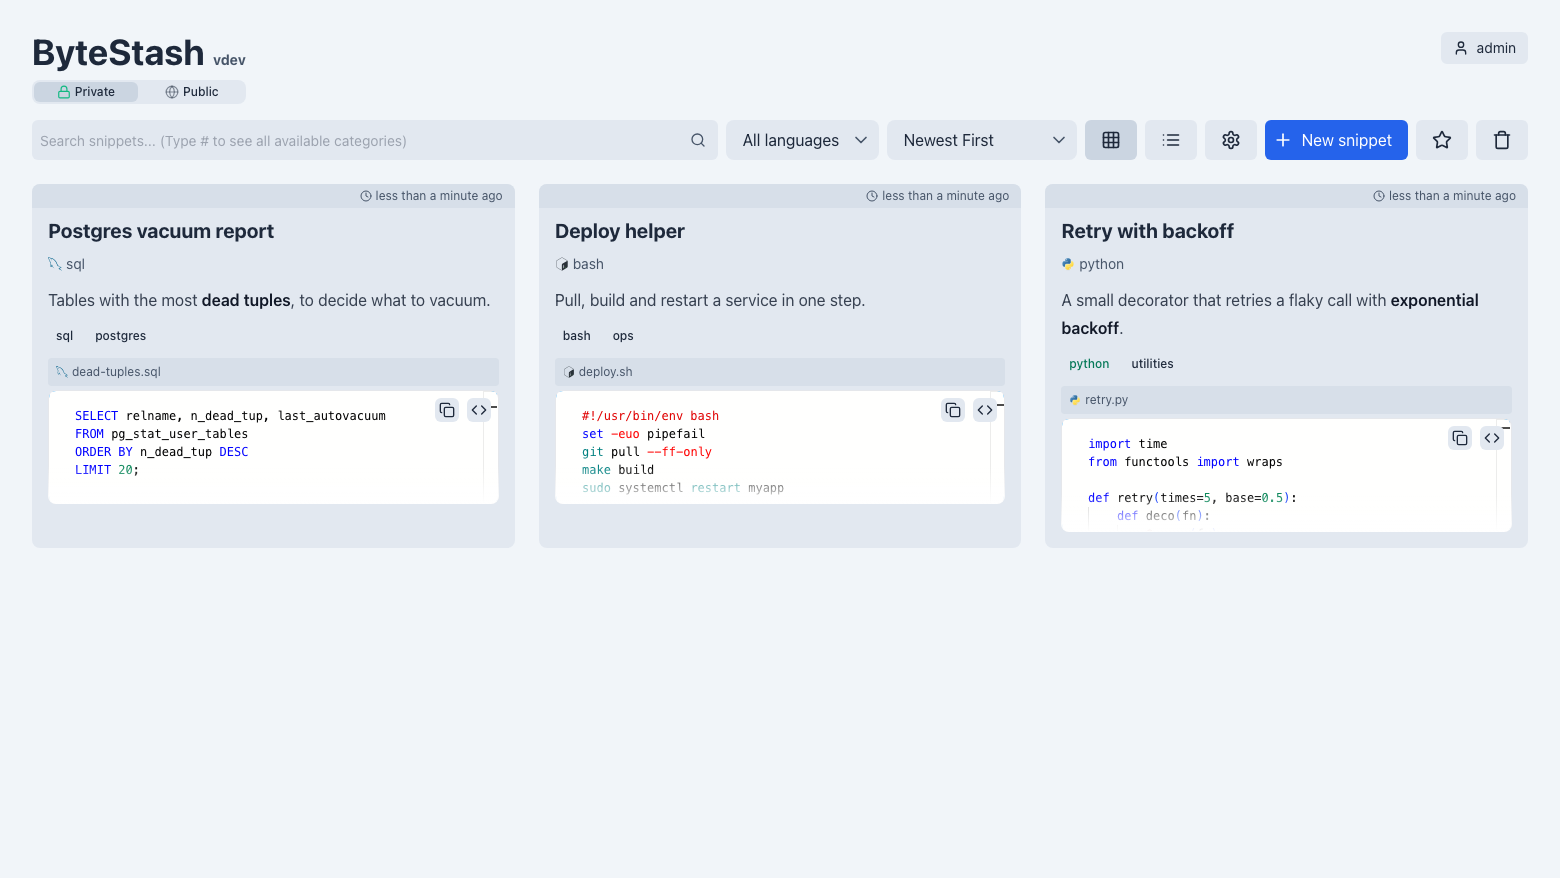Click the def retry(times=5, base=0.5) line

[x=1192, y=498]
